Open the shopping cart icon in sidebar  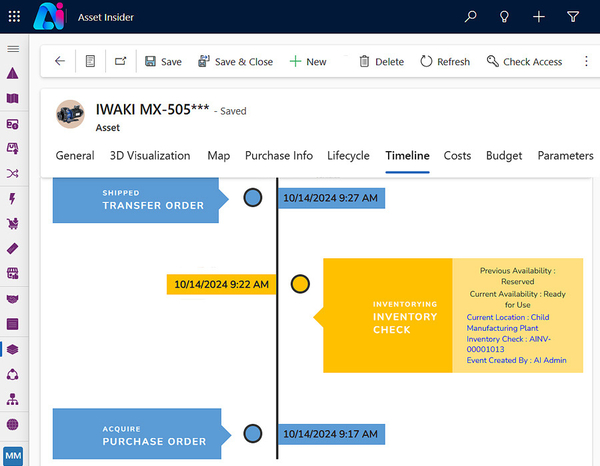click(x=13, y=223)
